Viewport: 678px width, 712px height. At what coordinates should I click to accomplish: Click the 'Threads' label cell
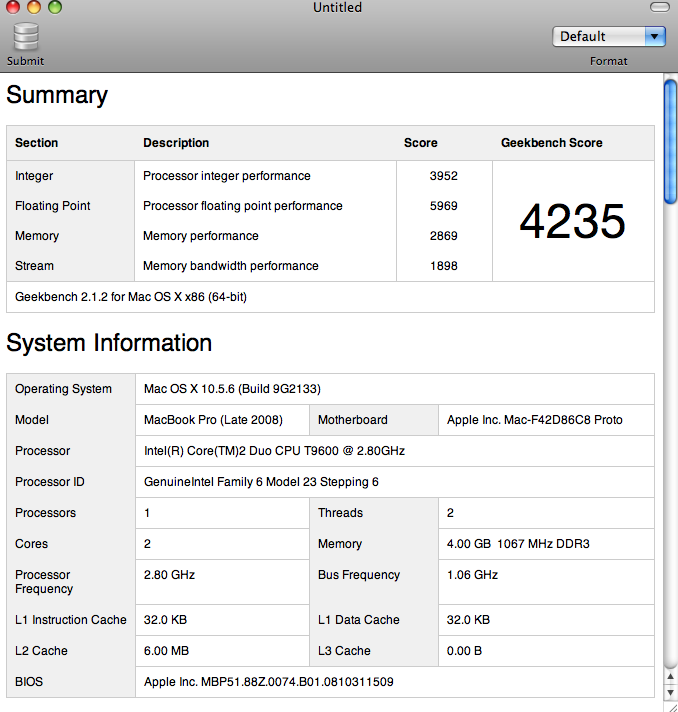click(x=341, y=513)
